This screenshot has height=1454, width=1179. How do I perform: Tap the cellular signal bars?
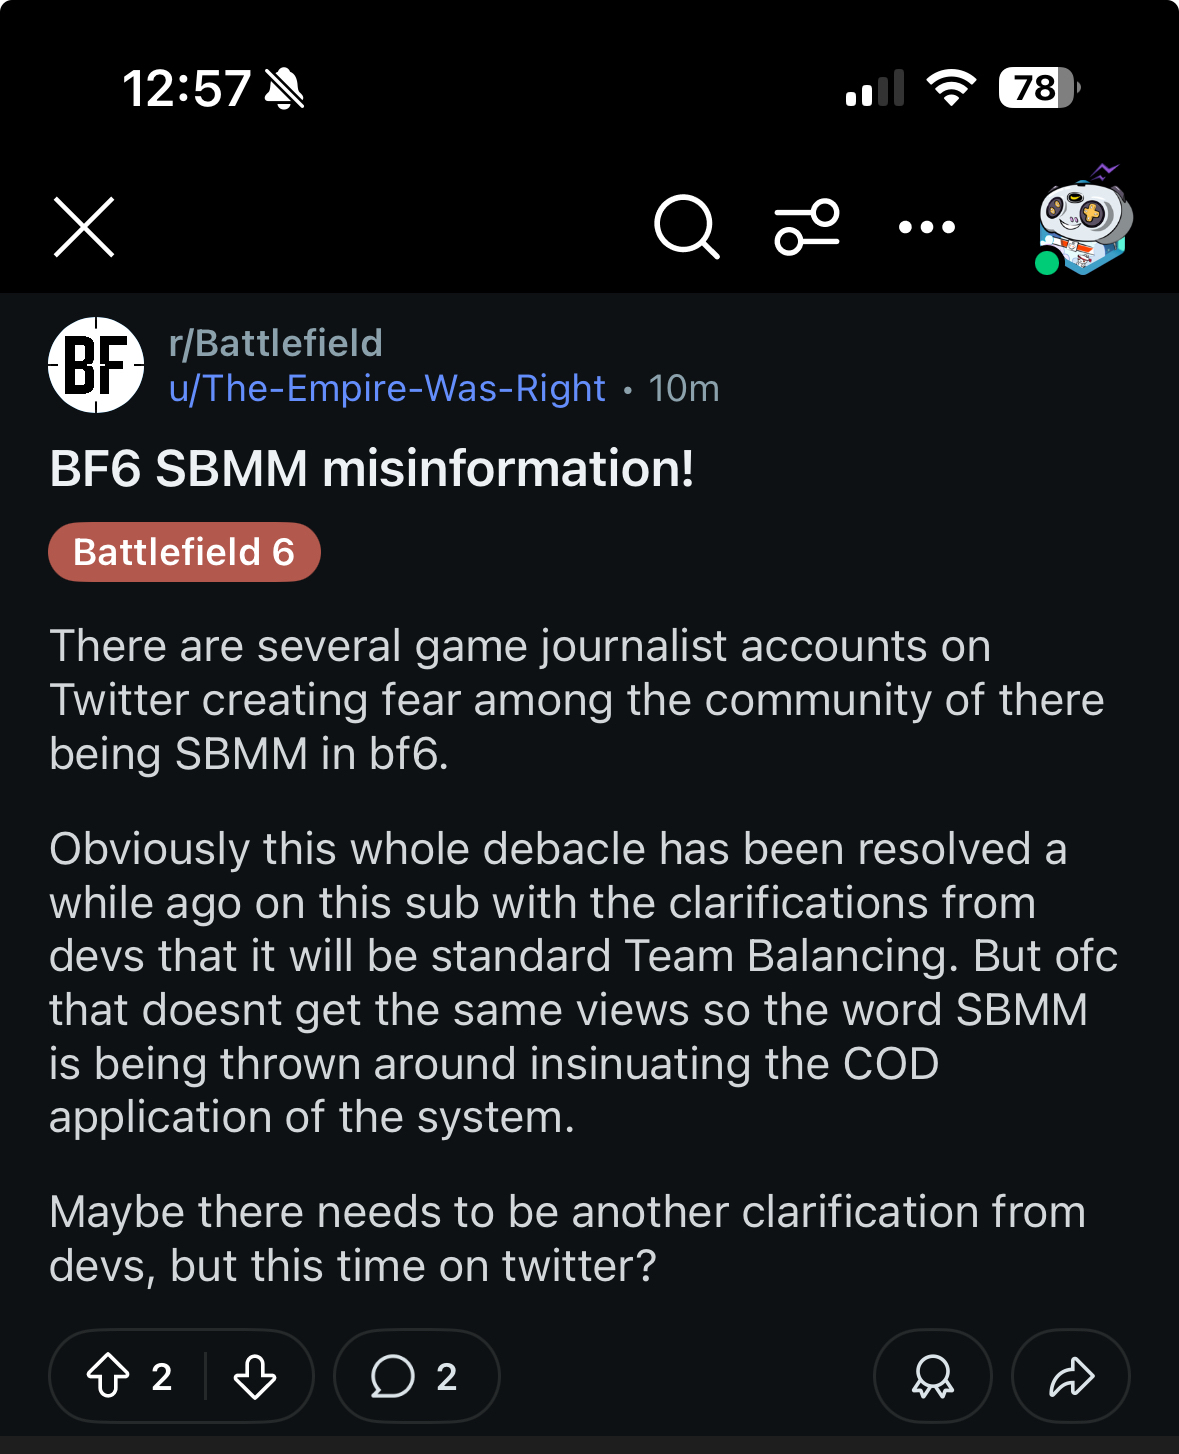click(x=875, y=88)
